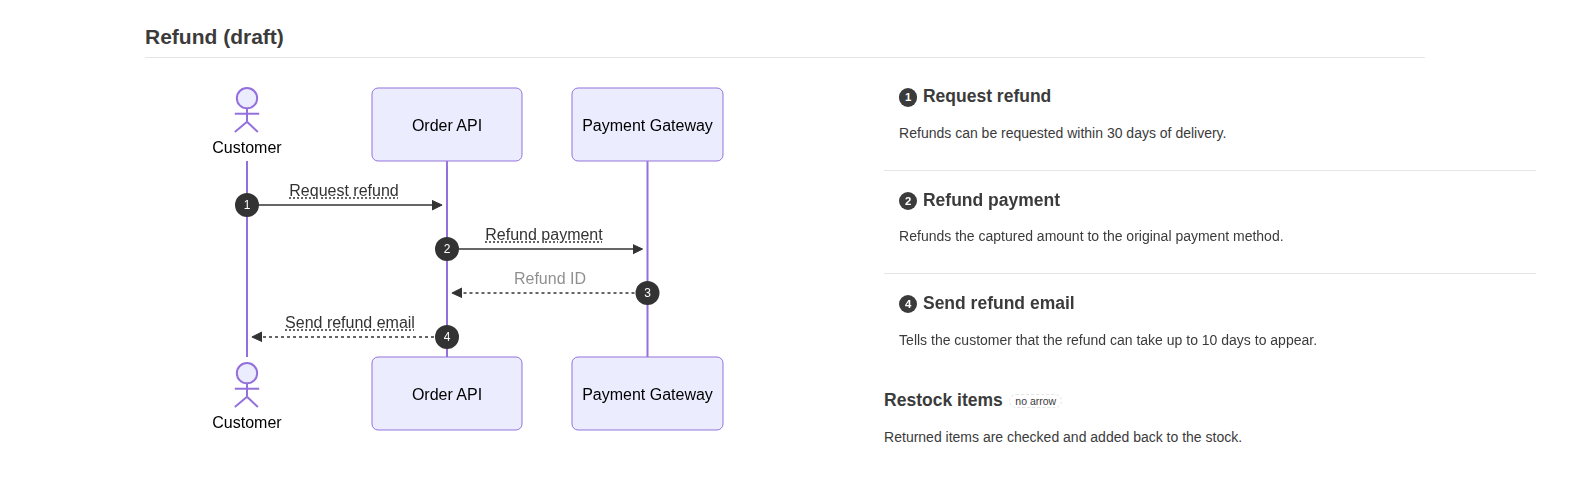Select the top Payment Gateway participant box

click(x=647, y=125)
